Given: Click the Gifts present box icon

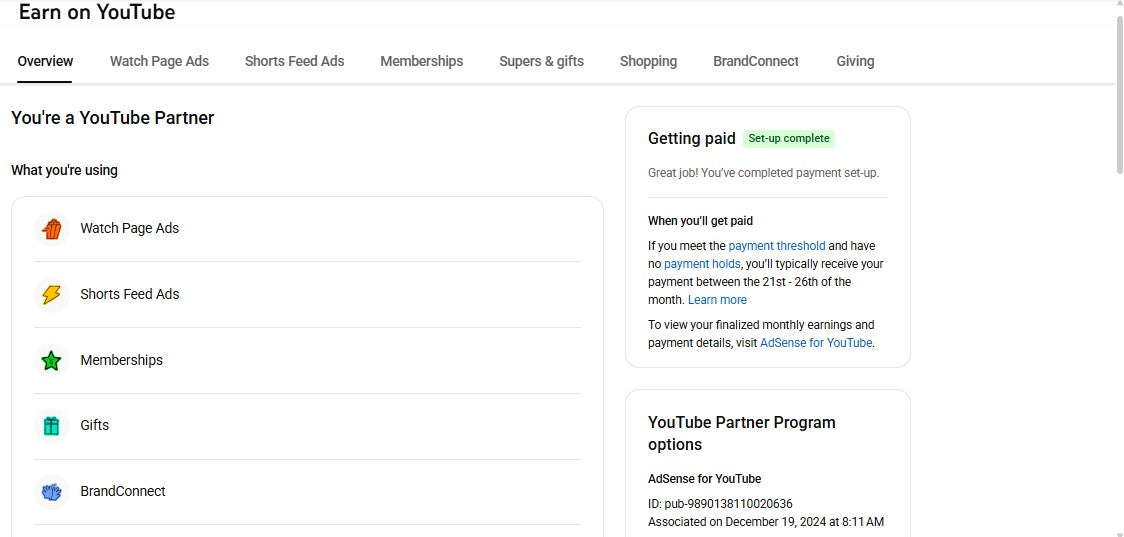Looking at the screenshot, I should pos(52,426).
